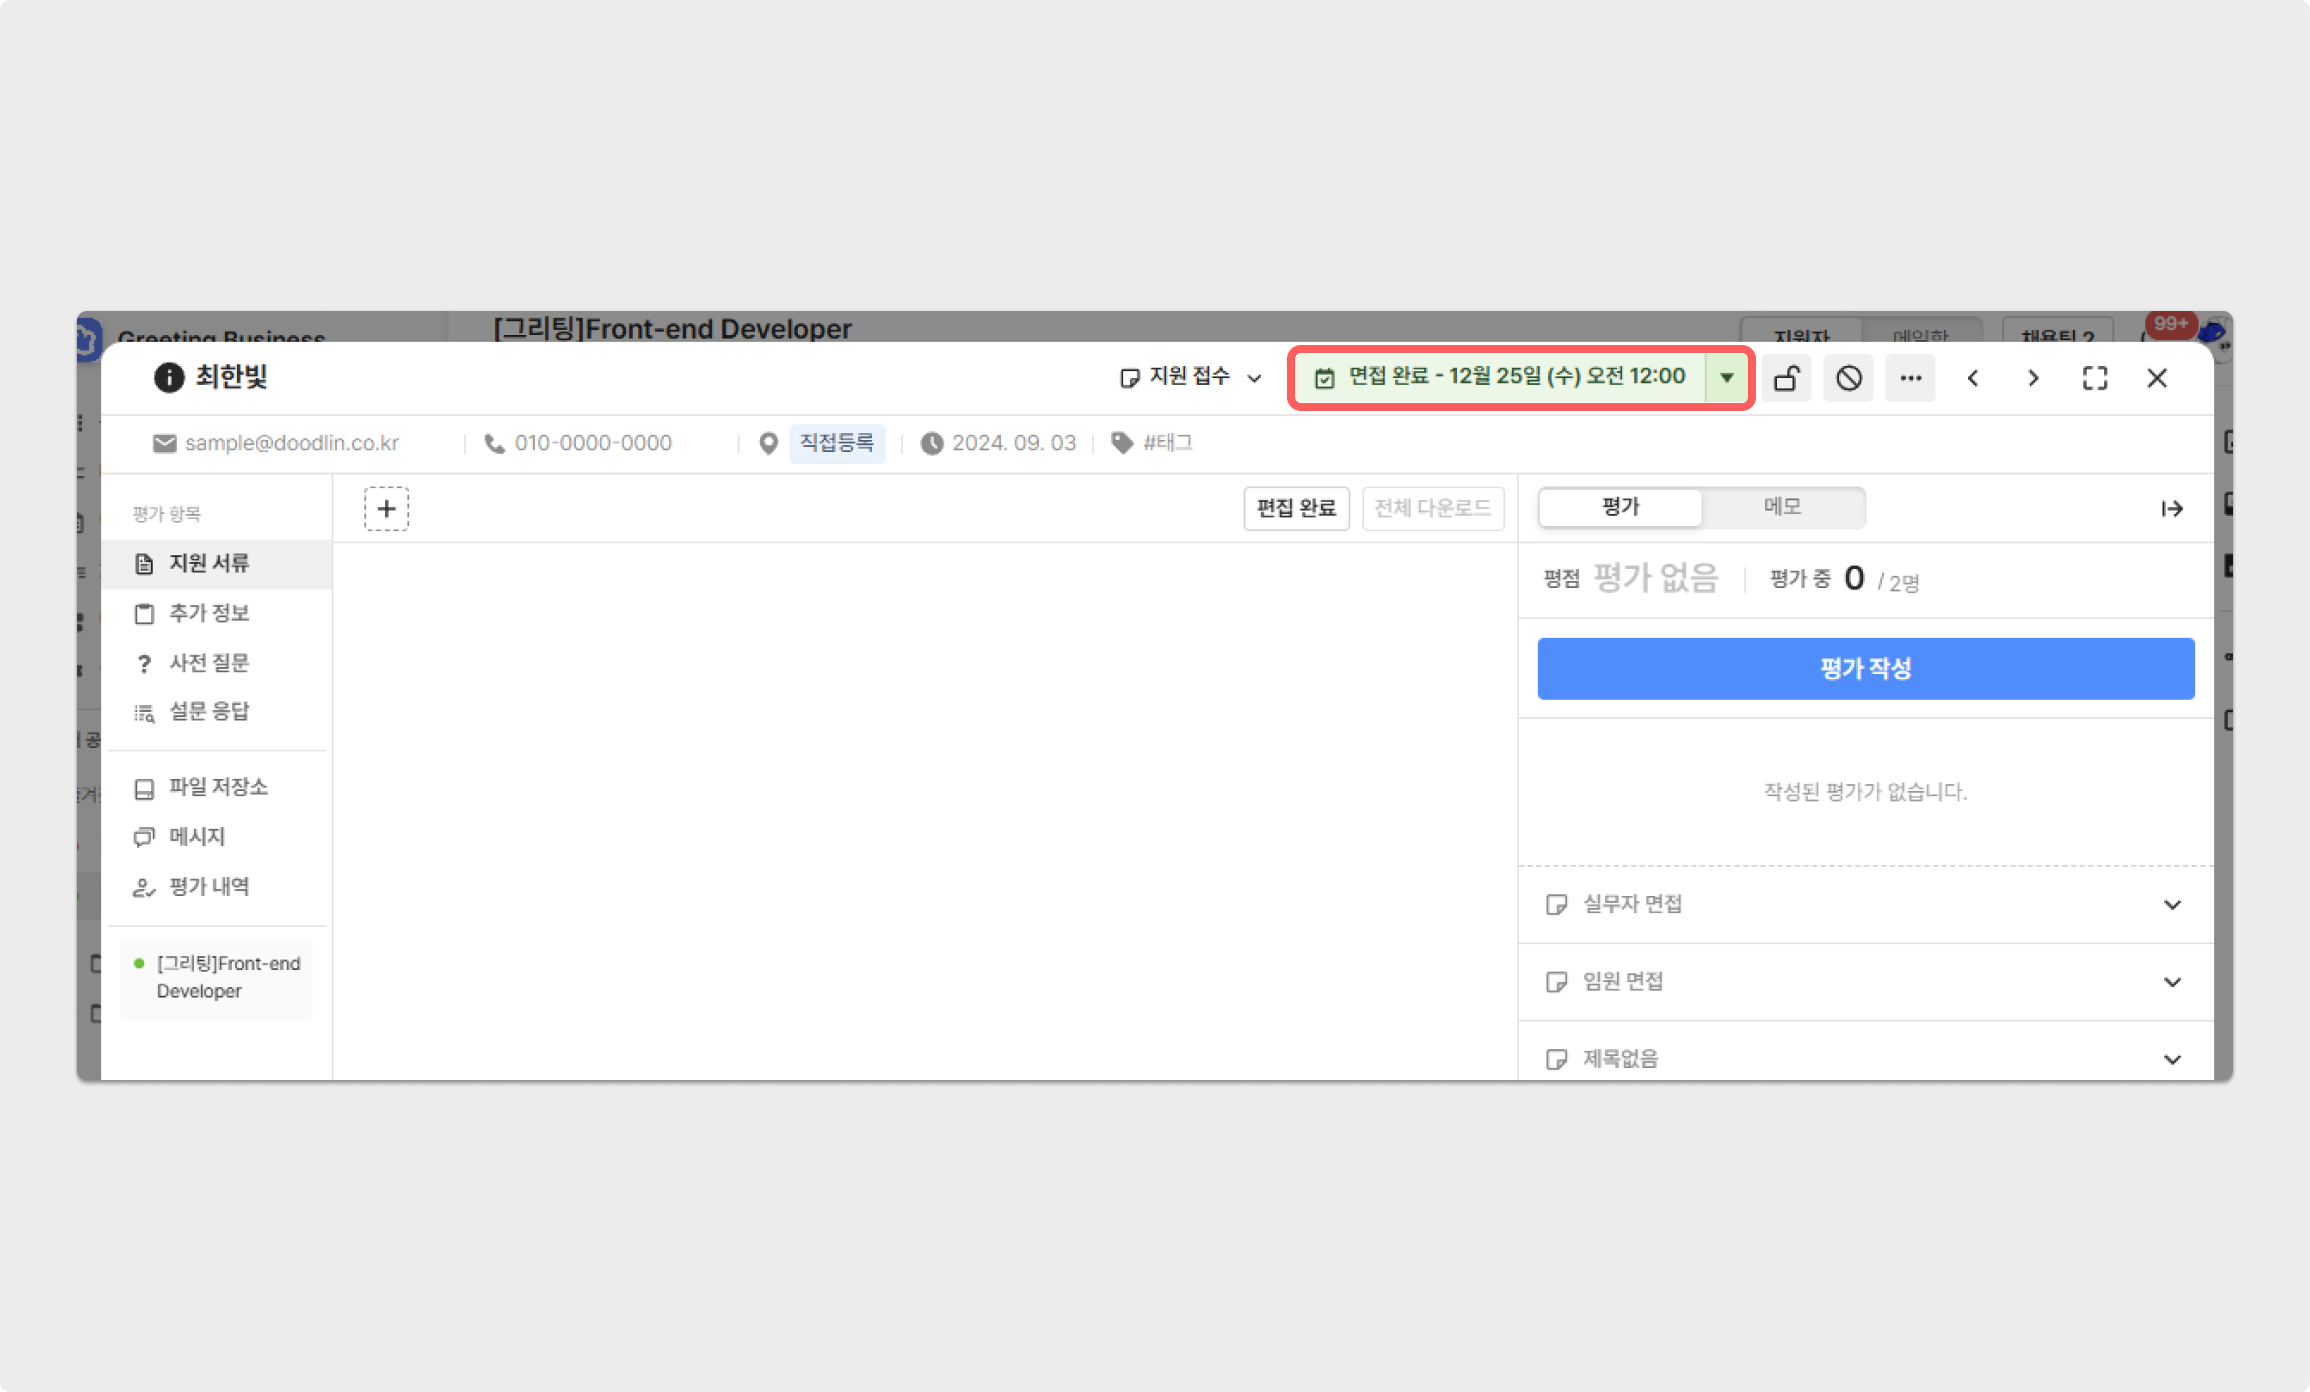Click the info icon beside 최한빛
The height and width of the screenshot is (1392, 2310).
click(x=169, y=377)
